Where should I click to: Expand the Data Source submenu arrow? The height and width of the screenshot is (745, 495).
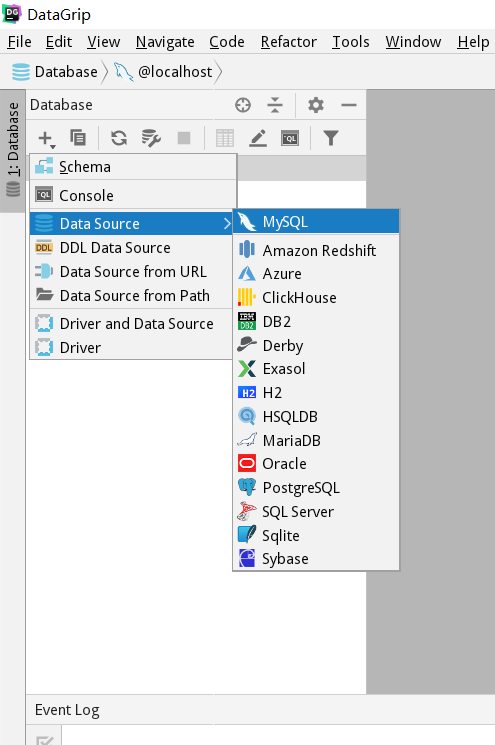pyautogui.click(x=227, y=223)
